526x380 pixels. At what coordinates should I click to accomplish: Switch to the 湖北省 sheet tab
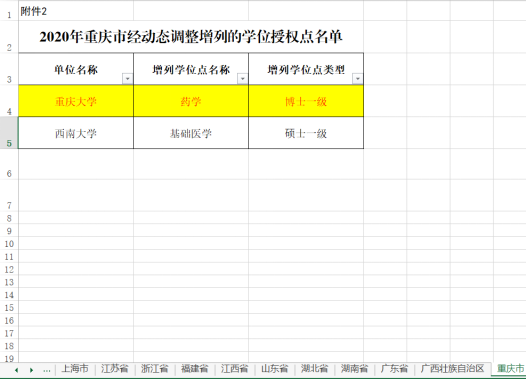click(x=314, y=369)
